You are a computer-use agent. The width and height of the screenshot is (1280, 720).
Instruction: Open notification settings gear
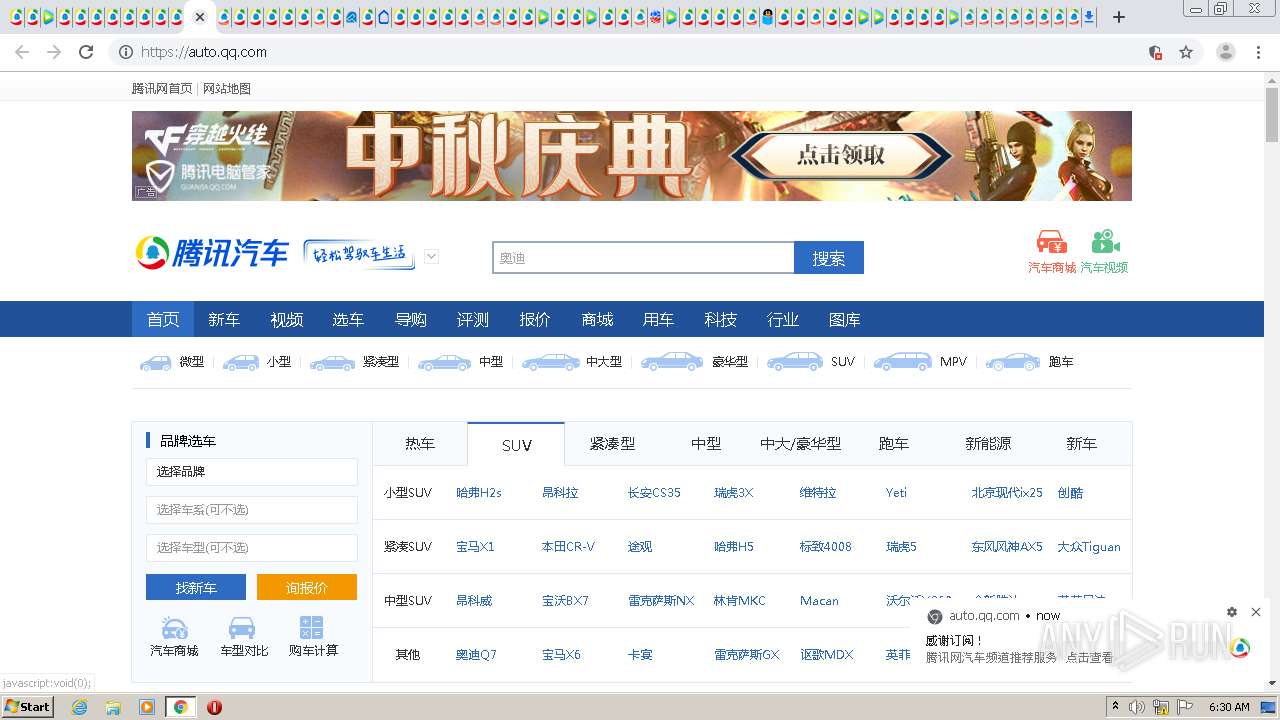1232,612
